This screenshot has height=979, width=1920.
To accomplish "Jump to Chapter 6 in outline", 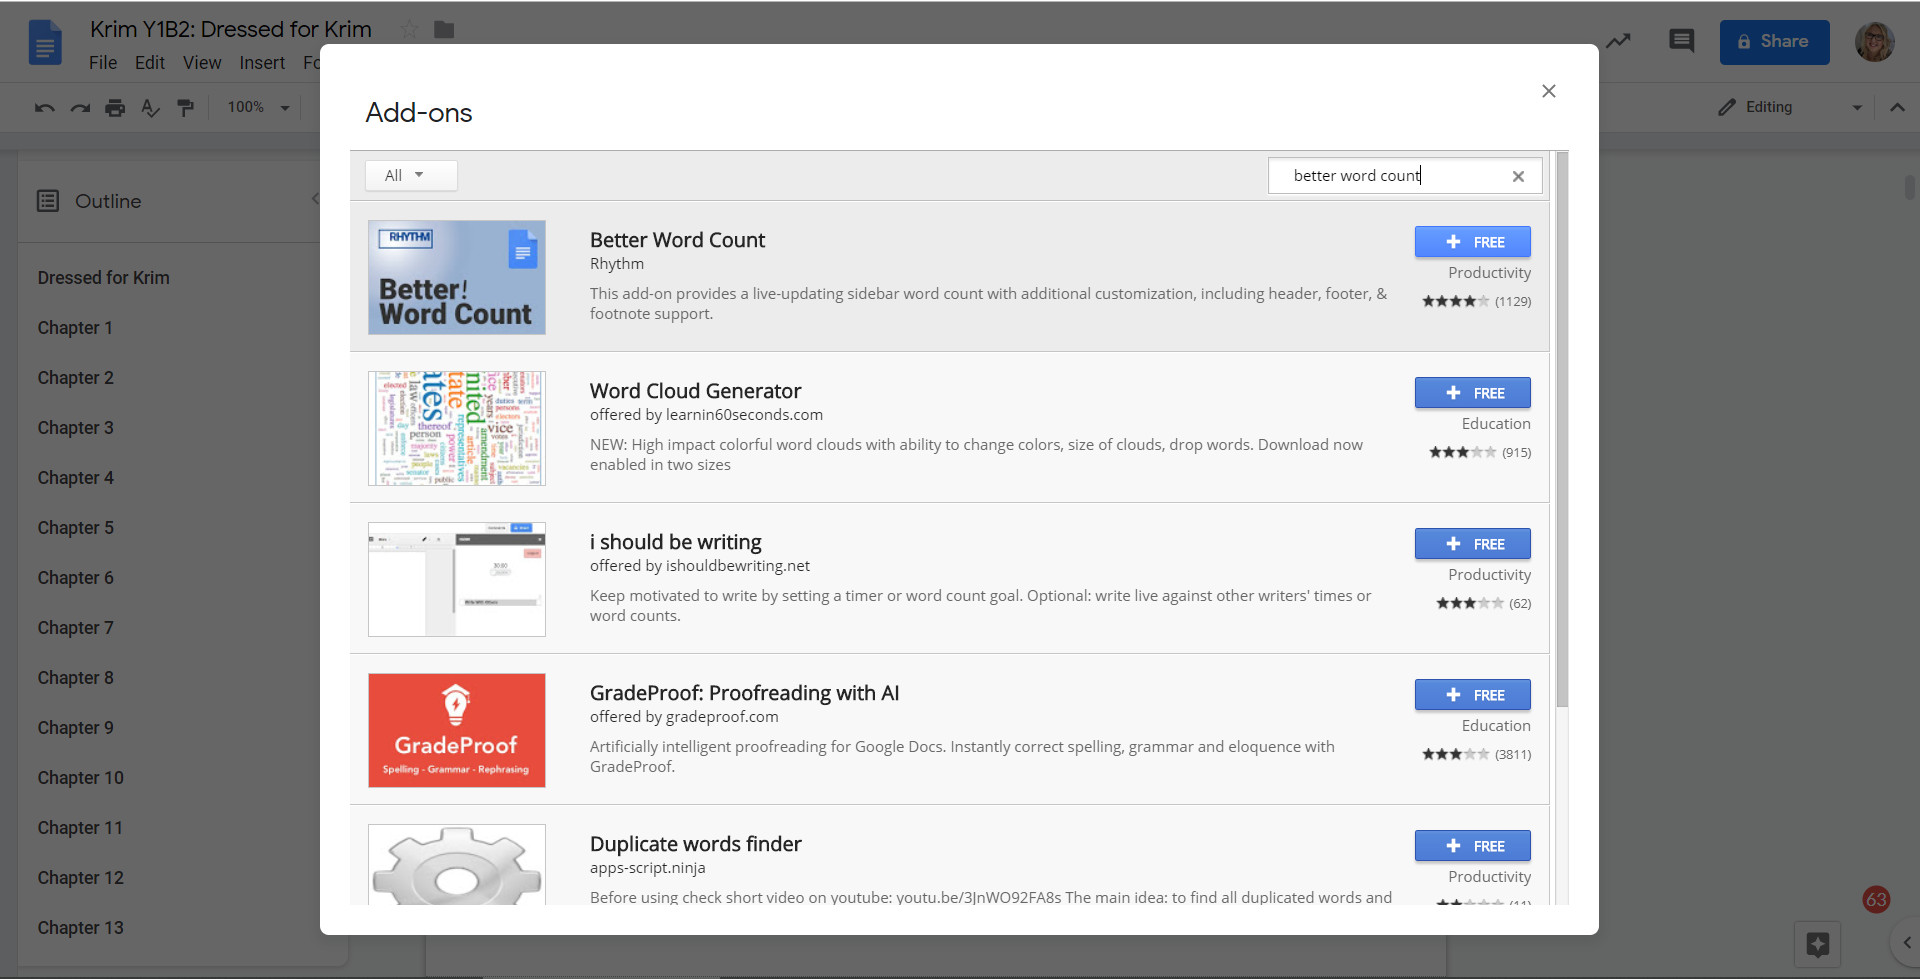I will pyautogui.click(x=76, y=578).
